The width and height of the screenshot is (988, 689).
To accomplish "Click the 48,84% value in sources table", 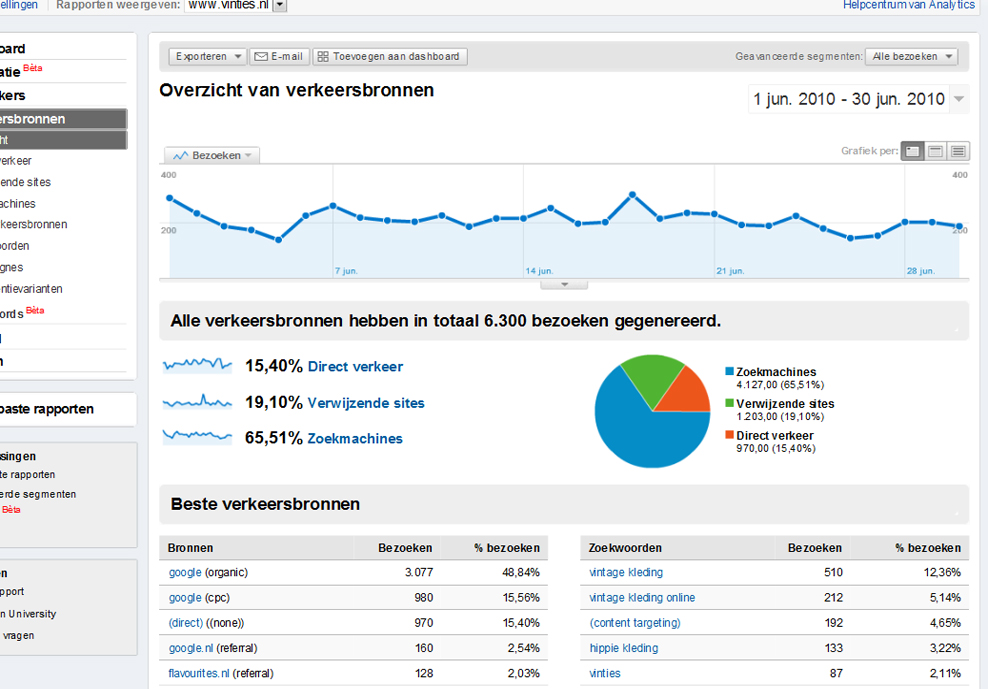I will 521,572.
